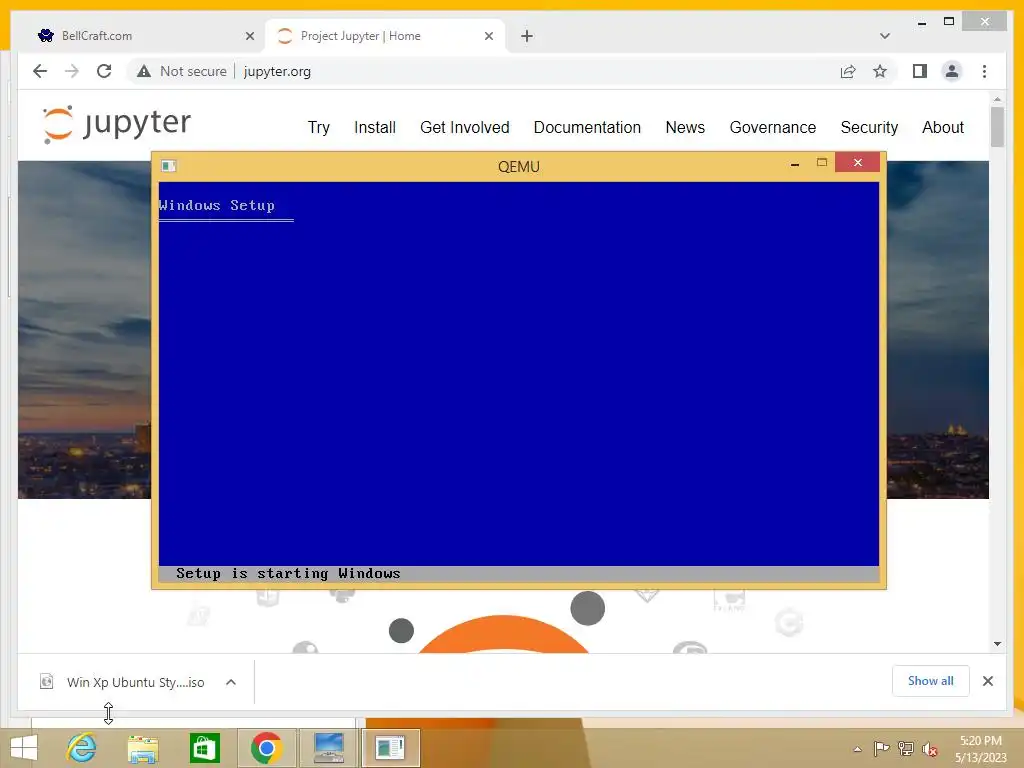Open the Security link
The height and width of the screenshot is (768, 1024).
pyautogui.click(x=869, y=127)
